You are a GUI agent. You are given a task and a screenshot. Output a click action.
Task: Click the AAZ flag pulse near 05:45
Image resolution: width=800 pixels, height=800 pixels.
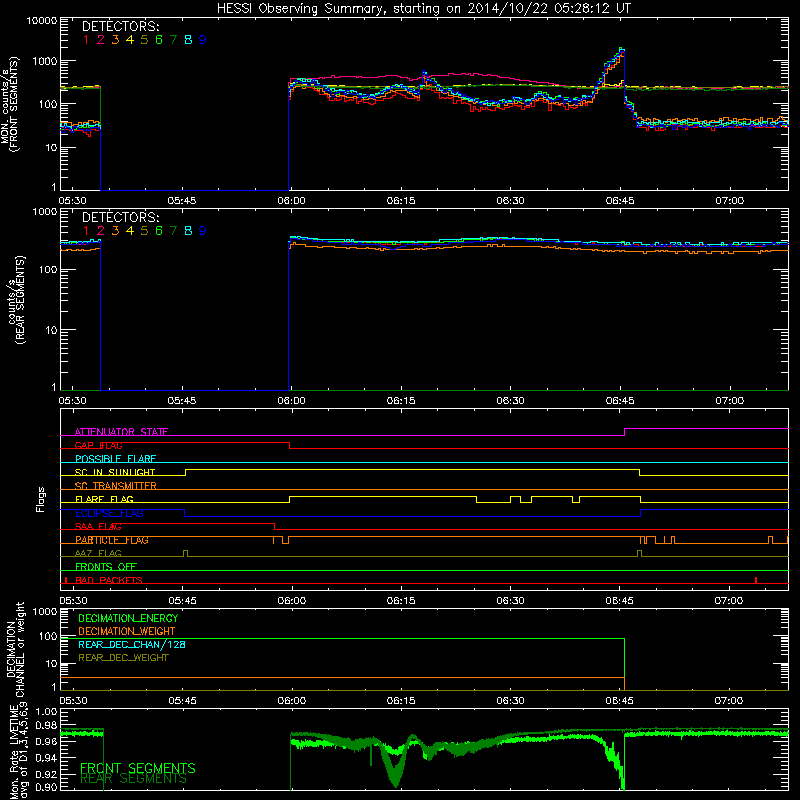(x=185, y=553)
